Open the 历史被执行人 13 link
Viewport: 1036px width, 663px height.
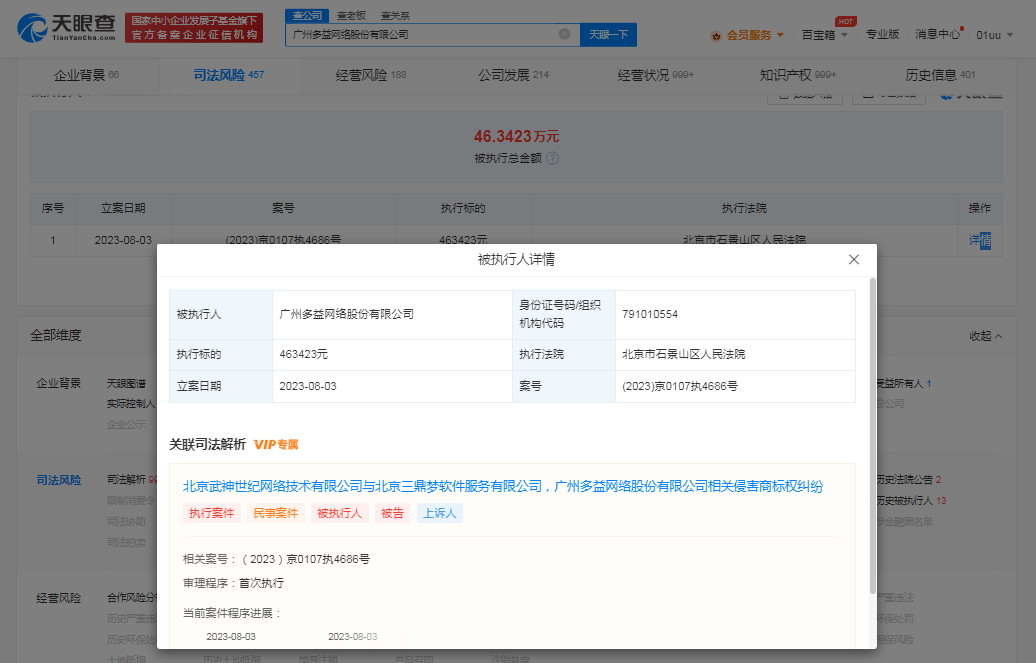point(912,500)
